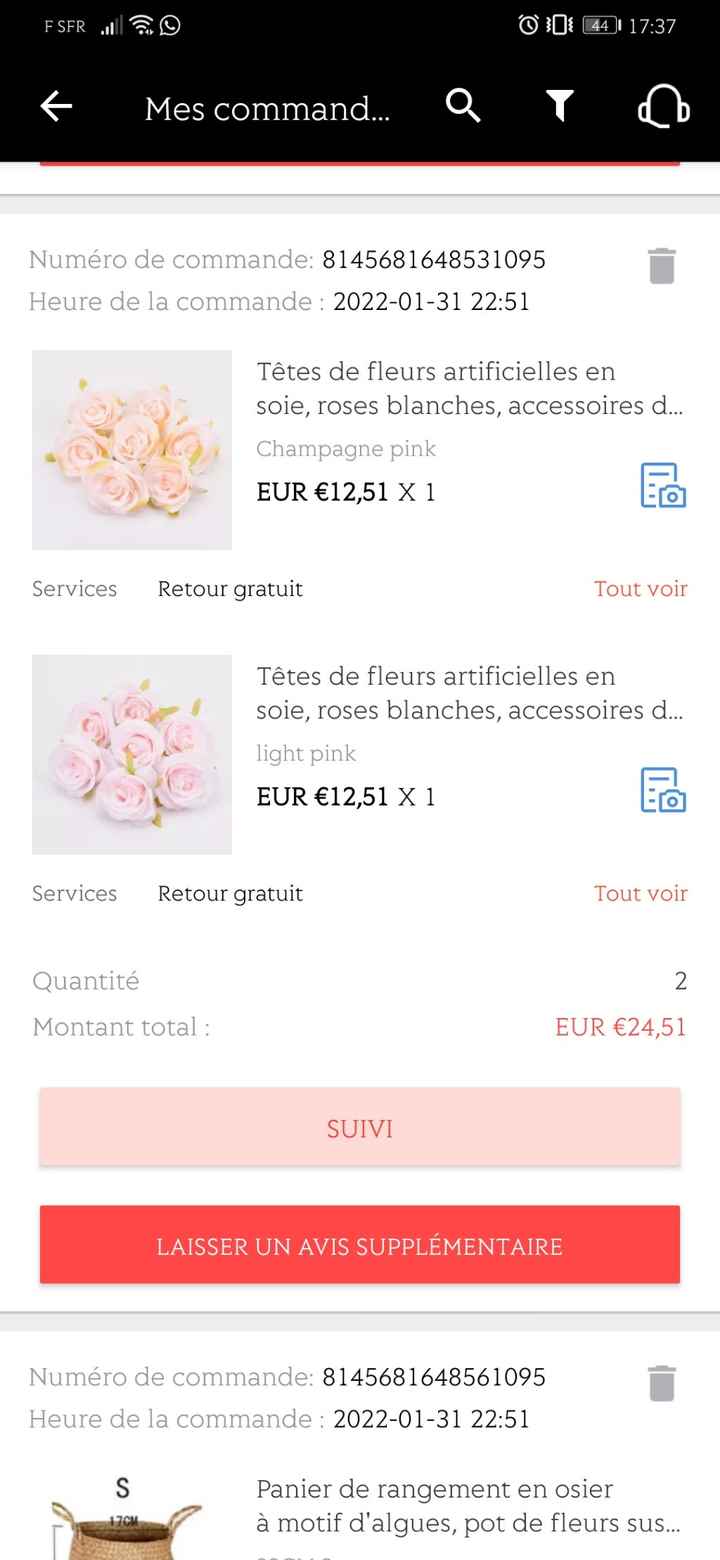Screen dimensions: 720x1560
Task: Contact customer support headset icon
Action: point(663,107)
